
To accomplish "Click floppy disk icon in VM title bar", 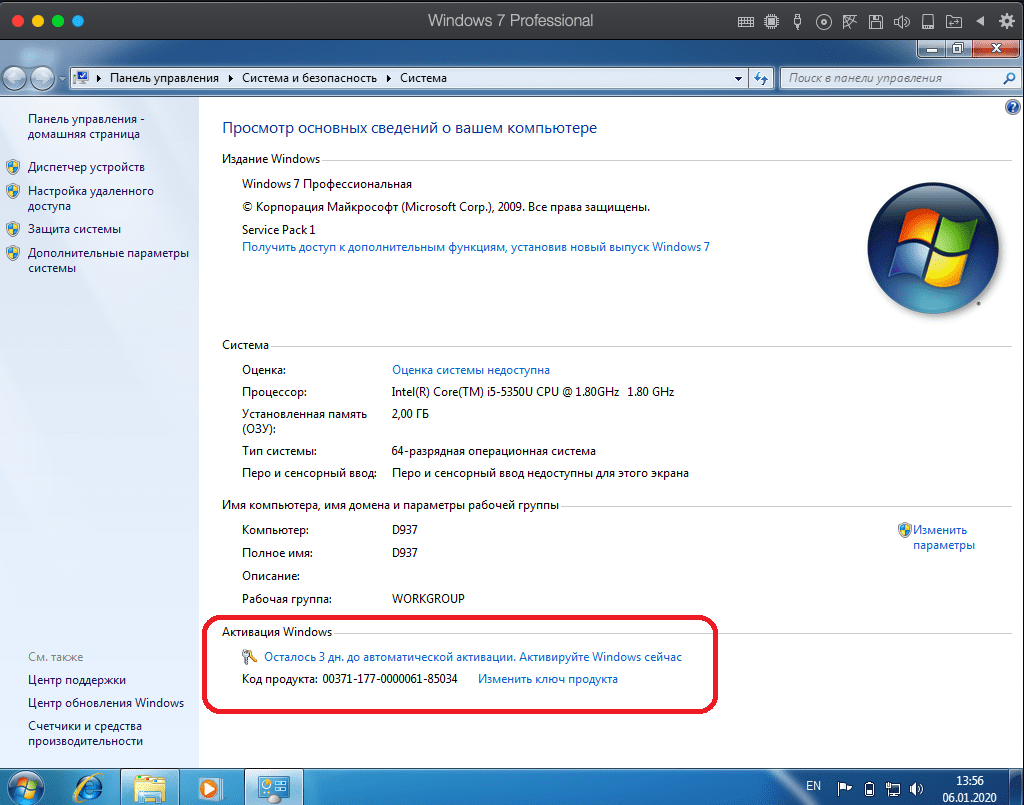I will tap(876, 22).
